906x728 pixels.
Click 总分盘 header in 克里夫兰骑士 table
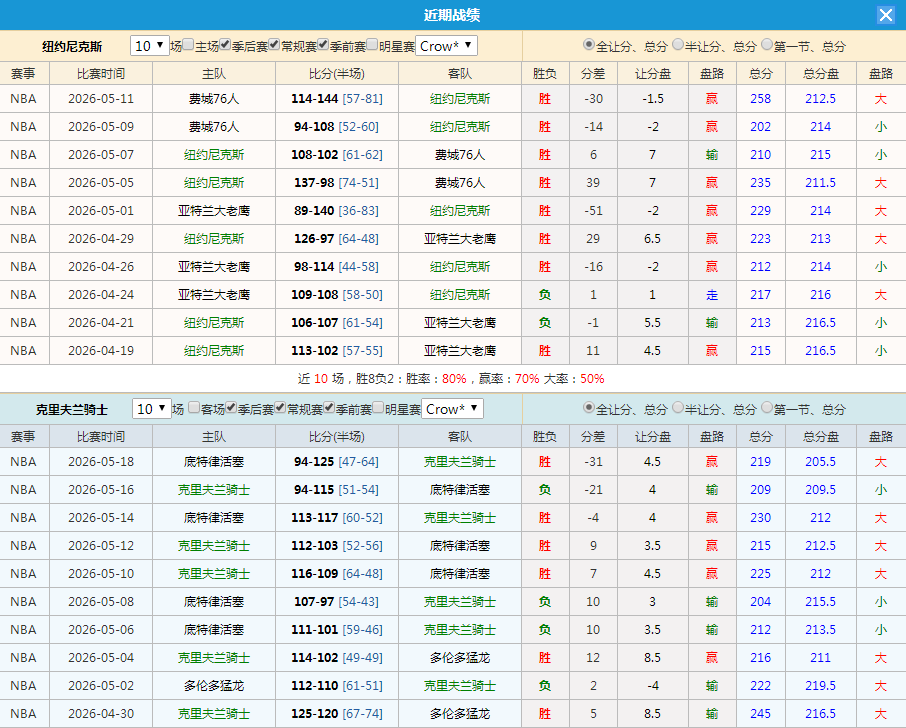[x=820, y=437]
